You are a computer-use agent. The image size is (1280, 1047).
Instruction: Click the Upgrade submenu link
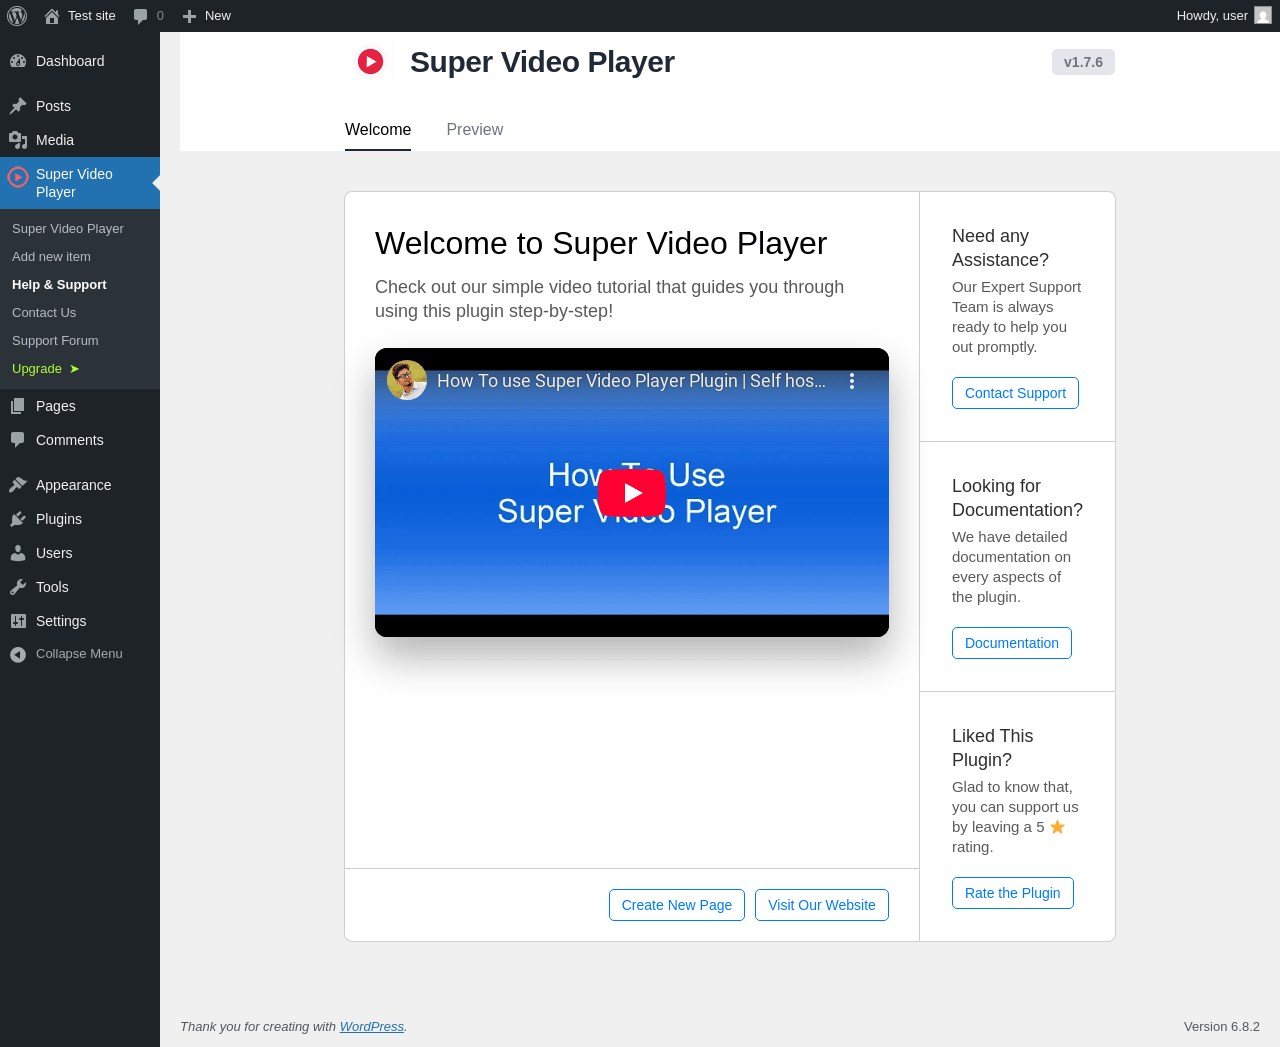[80, 369]
